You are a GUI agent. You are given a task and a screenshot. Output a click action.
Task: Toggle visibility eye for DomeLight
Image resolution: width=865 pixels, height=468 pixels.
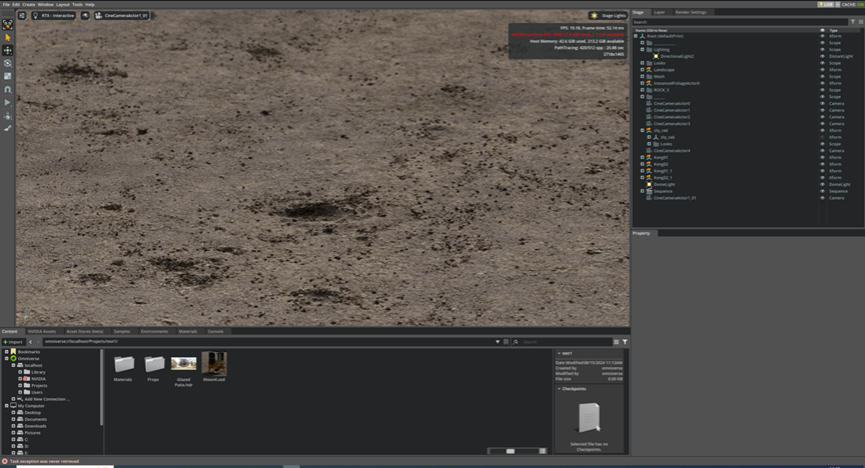tap(823, 184)
